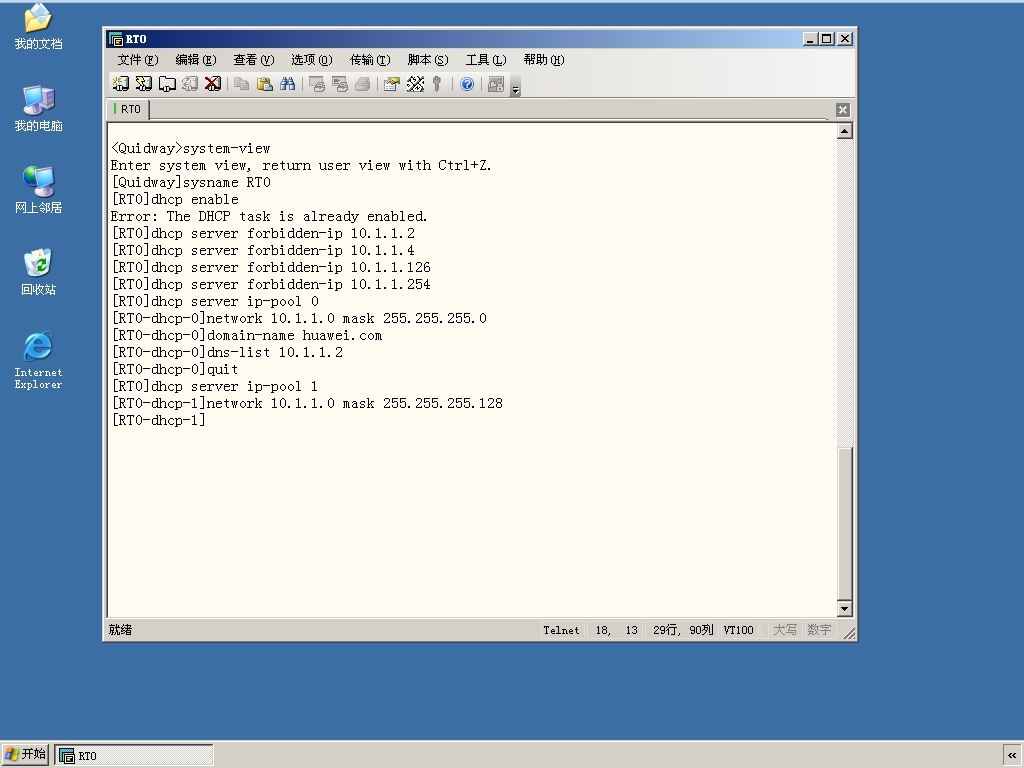Click the Quick Connect lightning icon
Viewport: 1024px width, 768px height.
(144, 84)
